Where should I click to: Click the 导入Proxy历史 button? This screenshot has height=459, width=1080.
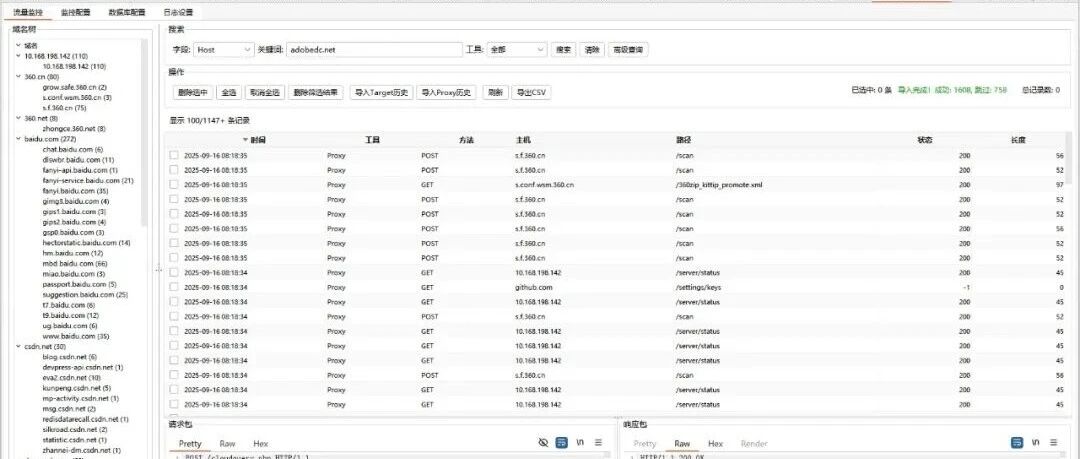point(447,92)
